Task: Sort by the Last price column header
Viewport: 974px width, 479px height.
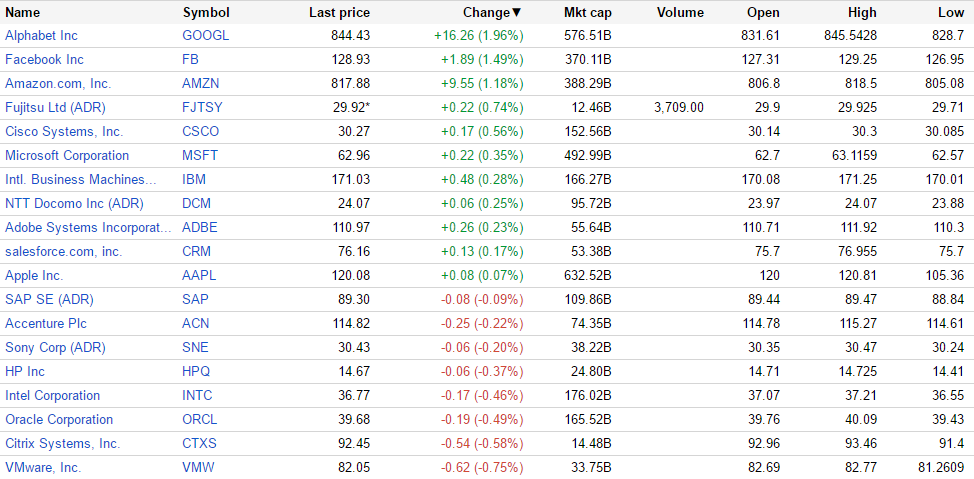Action: pos(339,13)
